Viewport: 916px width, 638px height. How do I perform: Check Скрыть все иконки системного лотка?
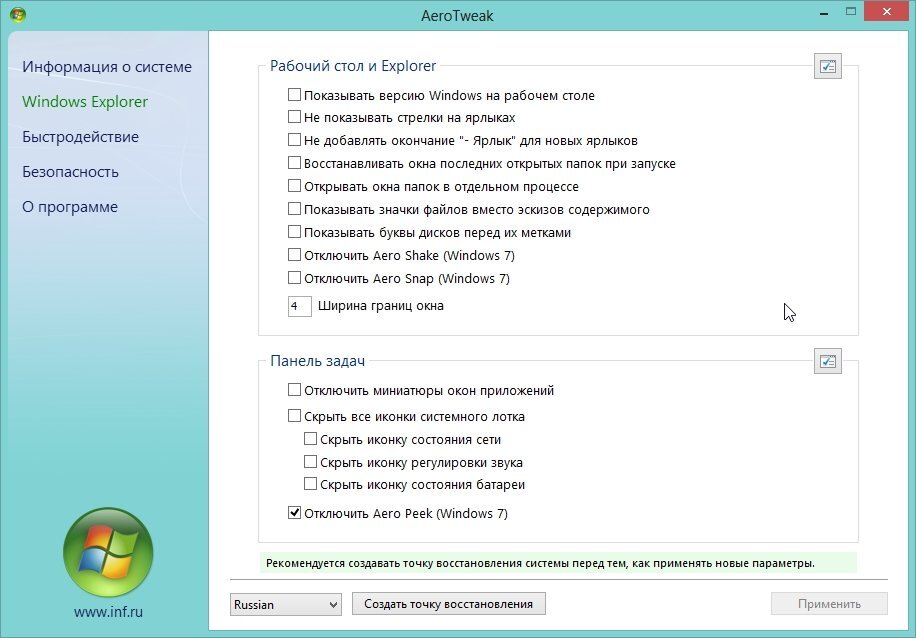tap(294, 416)
